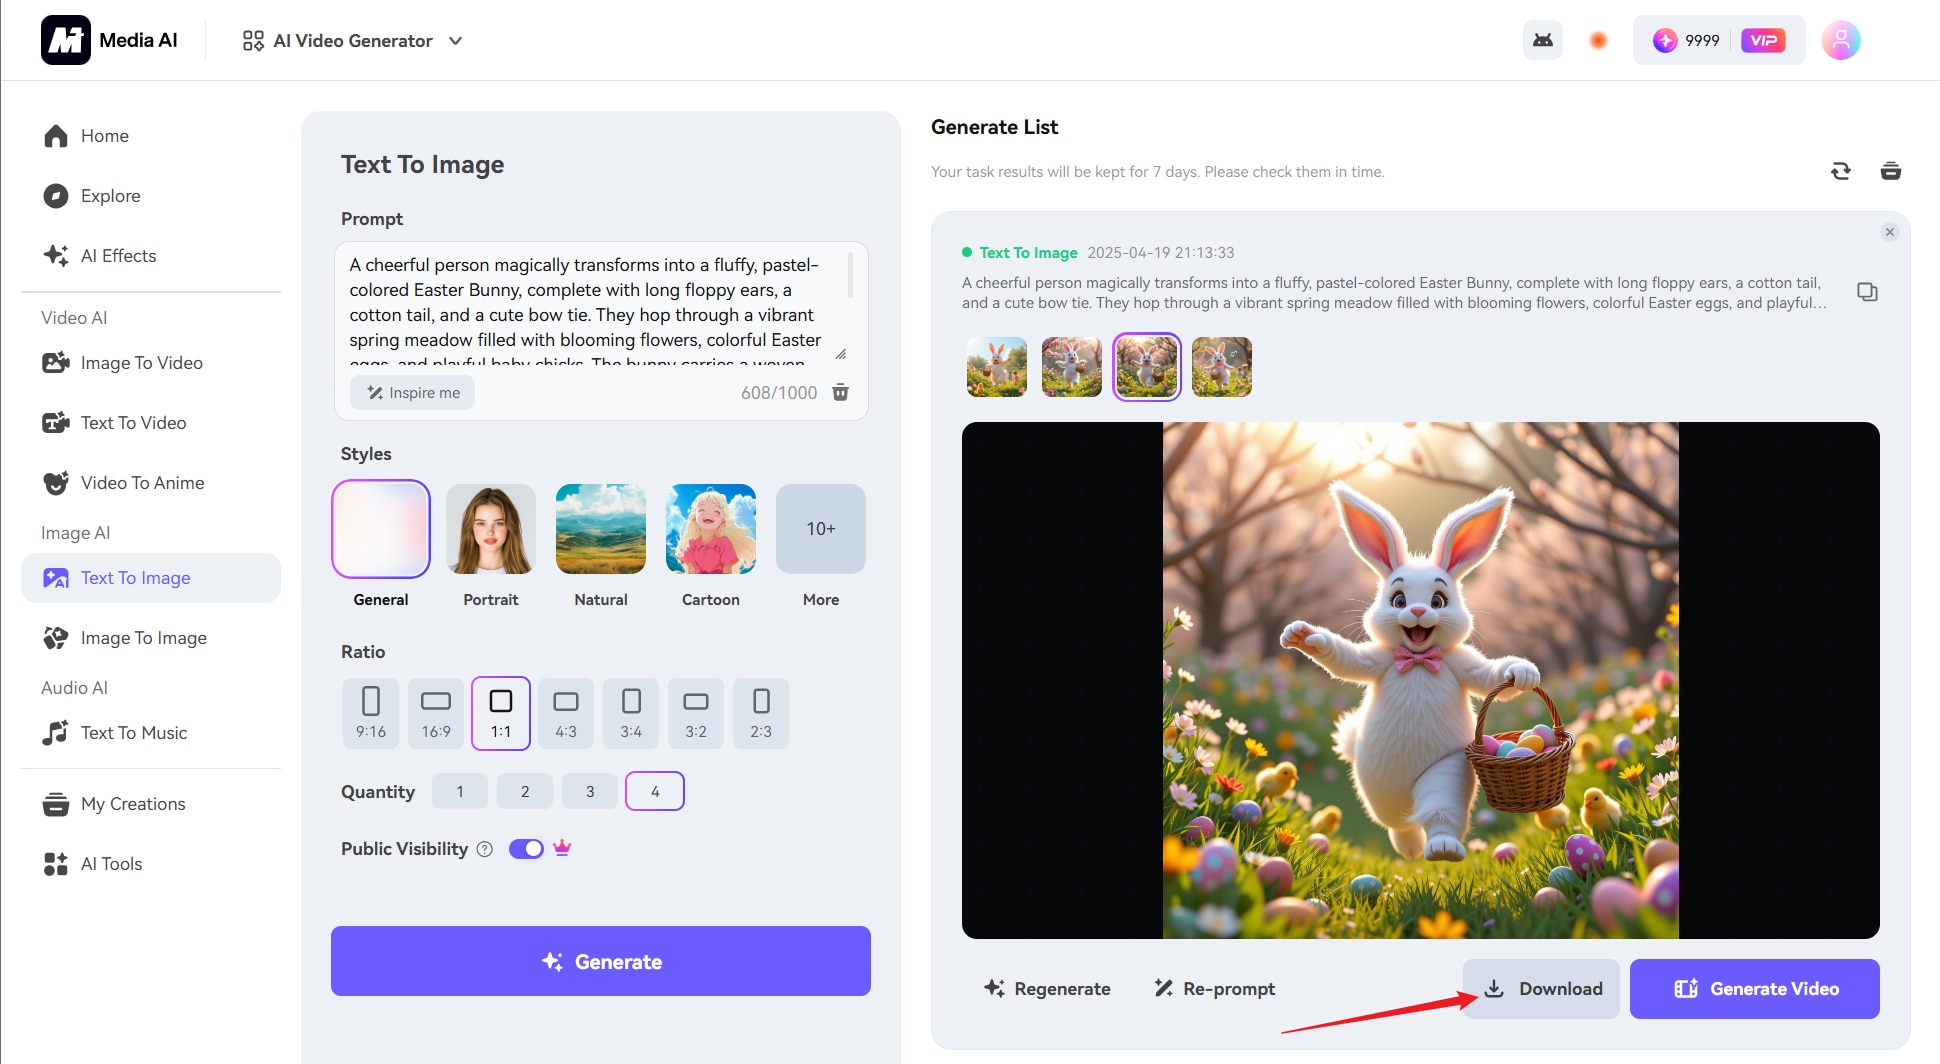Toggle off Public Visibility
The width and height of the screenshot is (1940, 1064).
[525, 848]
